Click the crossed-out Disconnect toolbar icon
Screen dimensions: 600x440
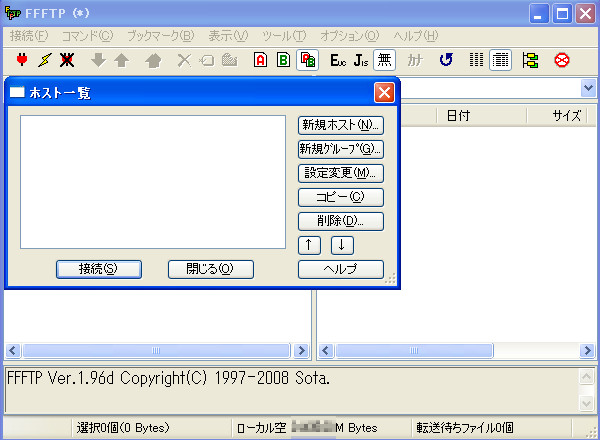(67, 60)
